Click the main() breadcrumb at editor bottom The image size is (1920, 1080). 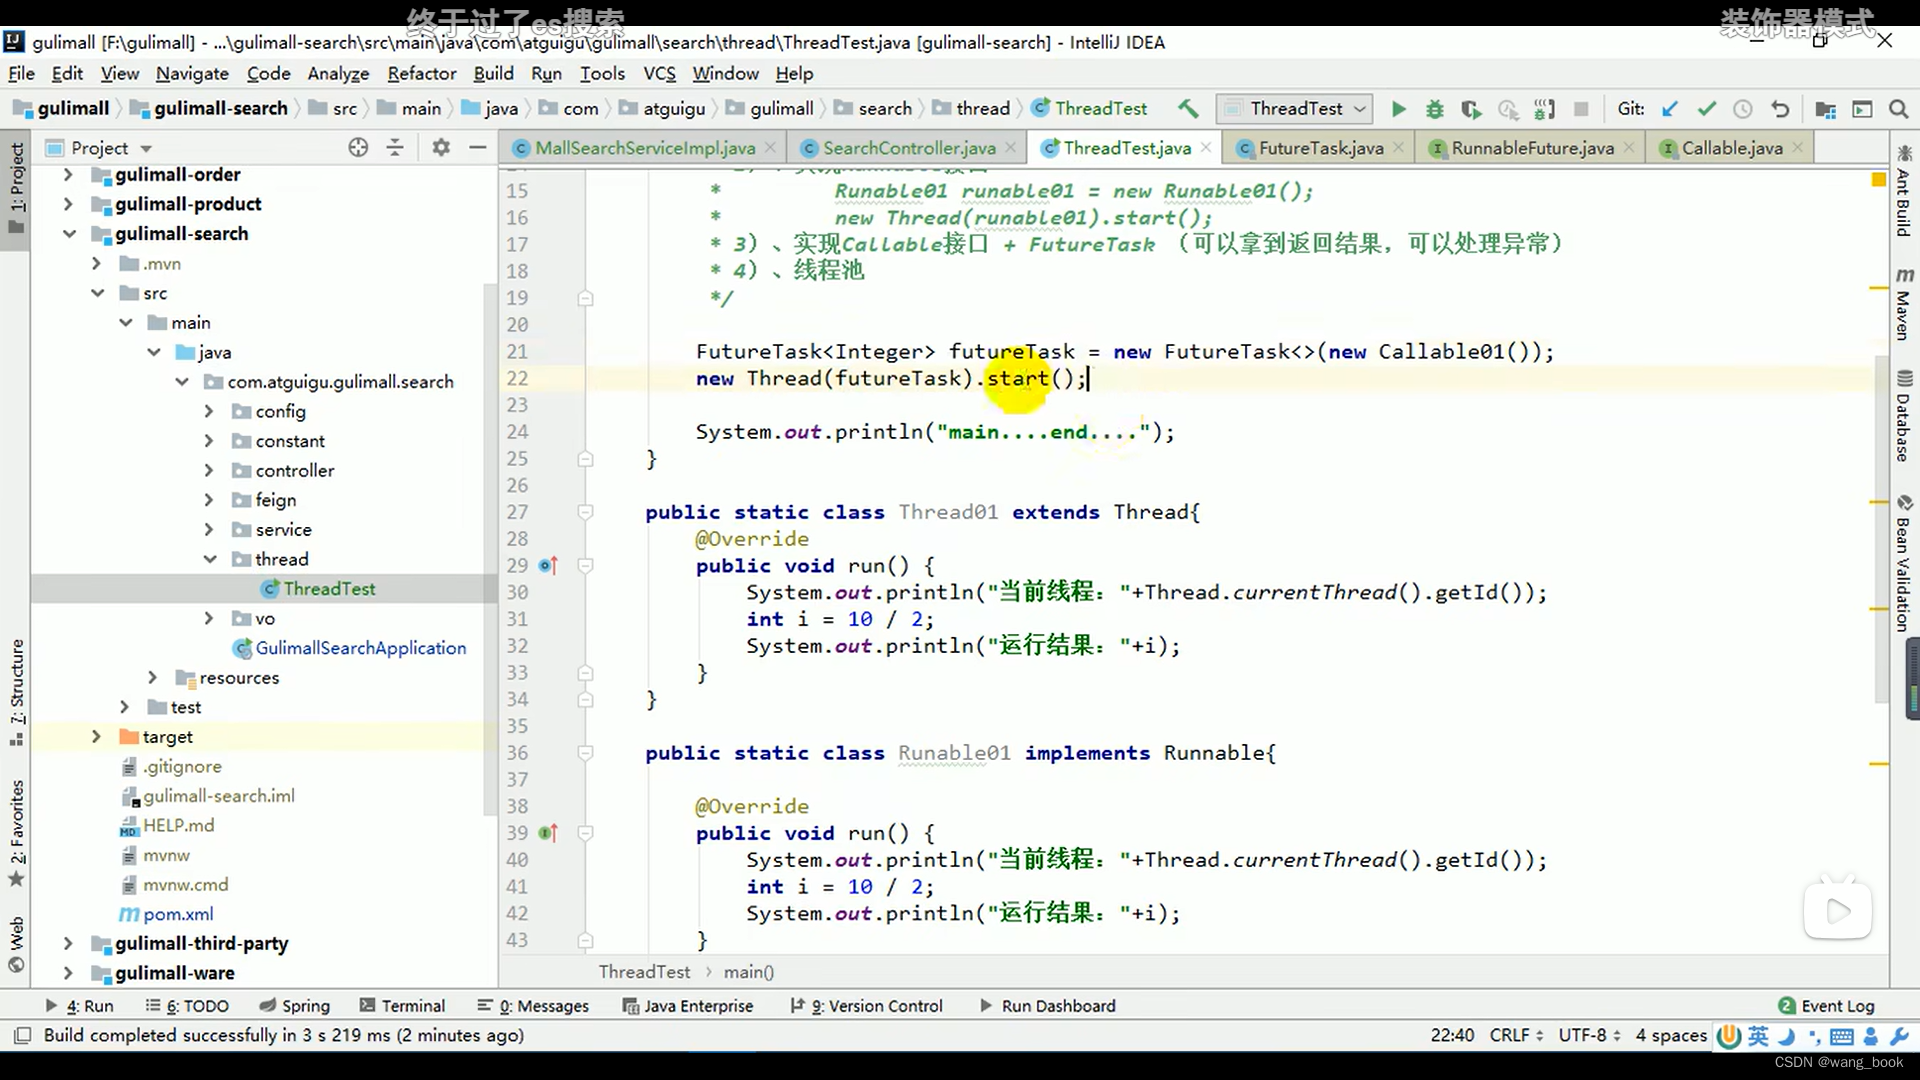pyautogui.click(x=749, y=972)
